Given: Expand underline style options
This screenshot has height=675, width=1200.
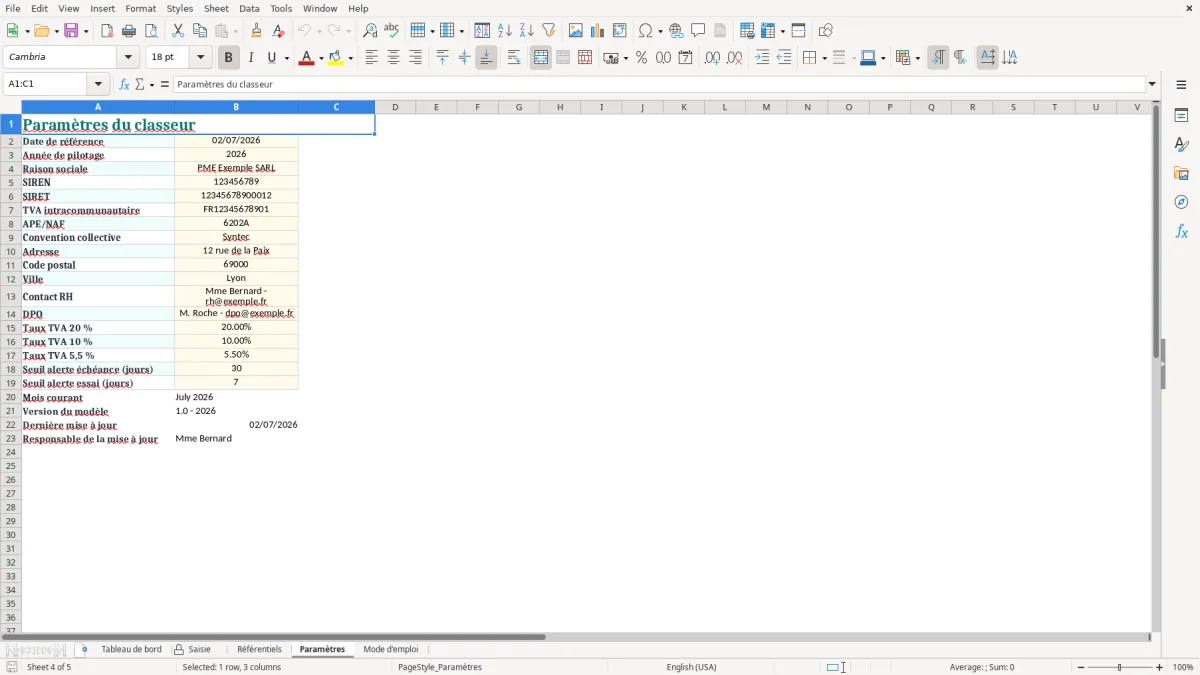Looking at the screenshot, I should click(286, 58).
